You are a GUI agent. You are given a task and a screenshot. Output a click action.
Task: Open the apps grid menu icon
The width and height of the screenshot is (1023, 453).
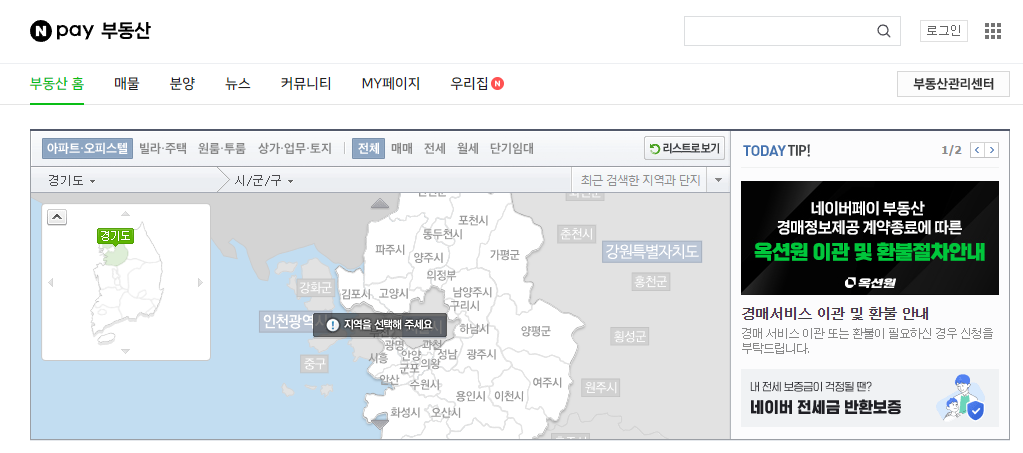(x=992, y=31)
